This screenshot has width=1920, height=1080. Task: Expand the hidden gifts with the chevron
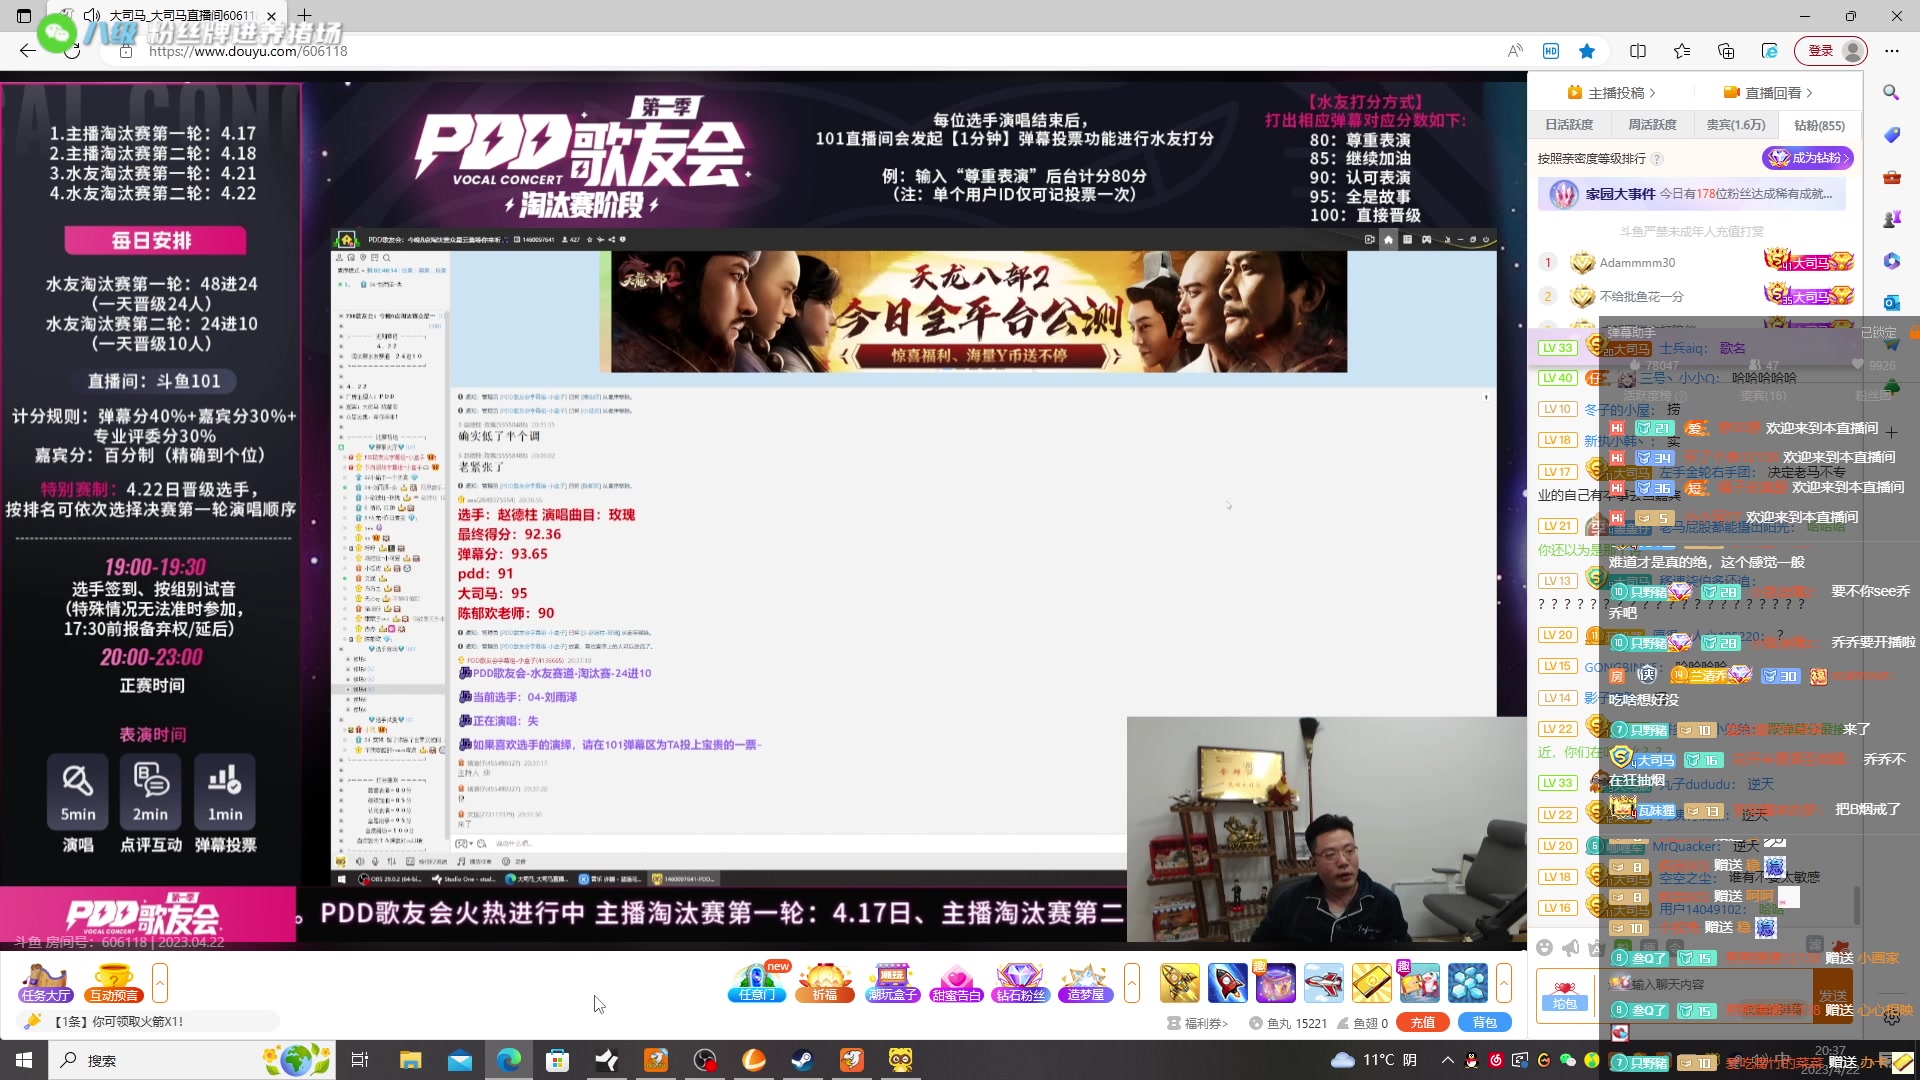(1504, 984)
